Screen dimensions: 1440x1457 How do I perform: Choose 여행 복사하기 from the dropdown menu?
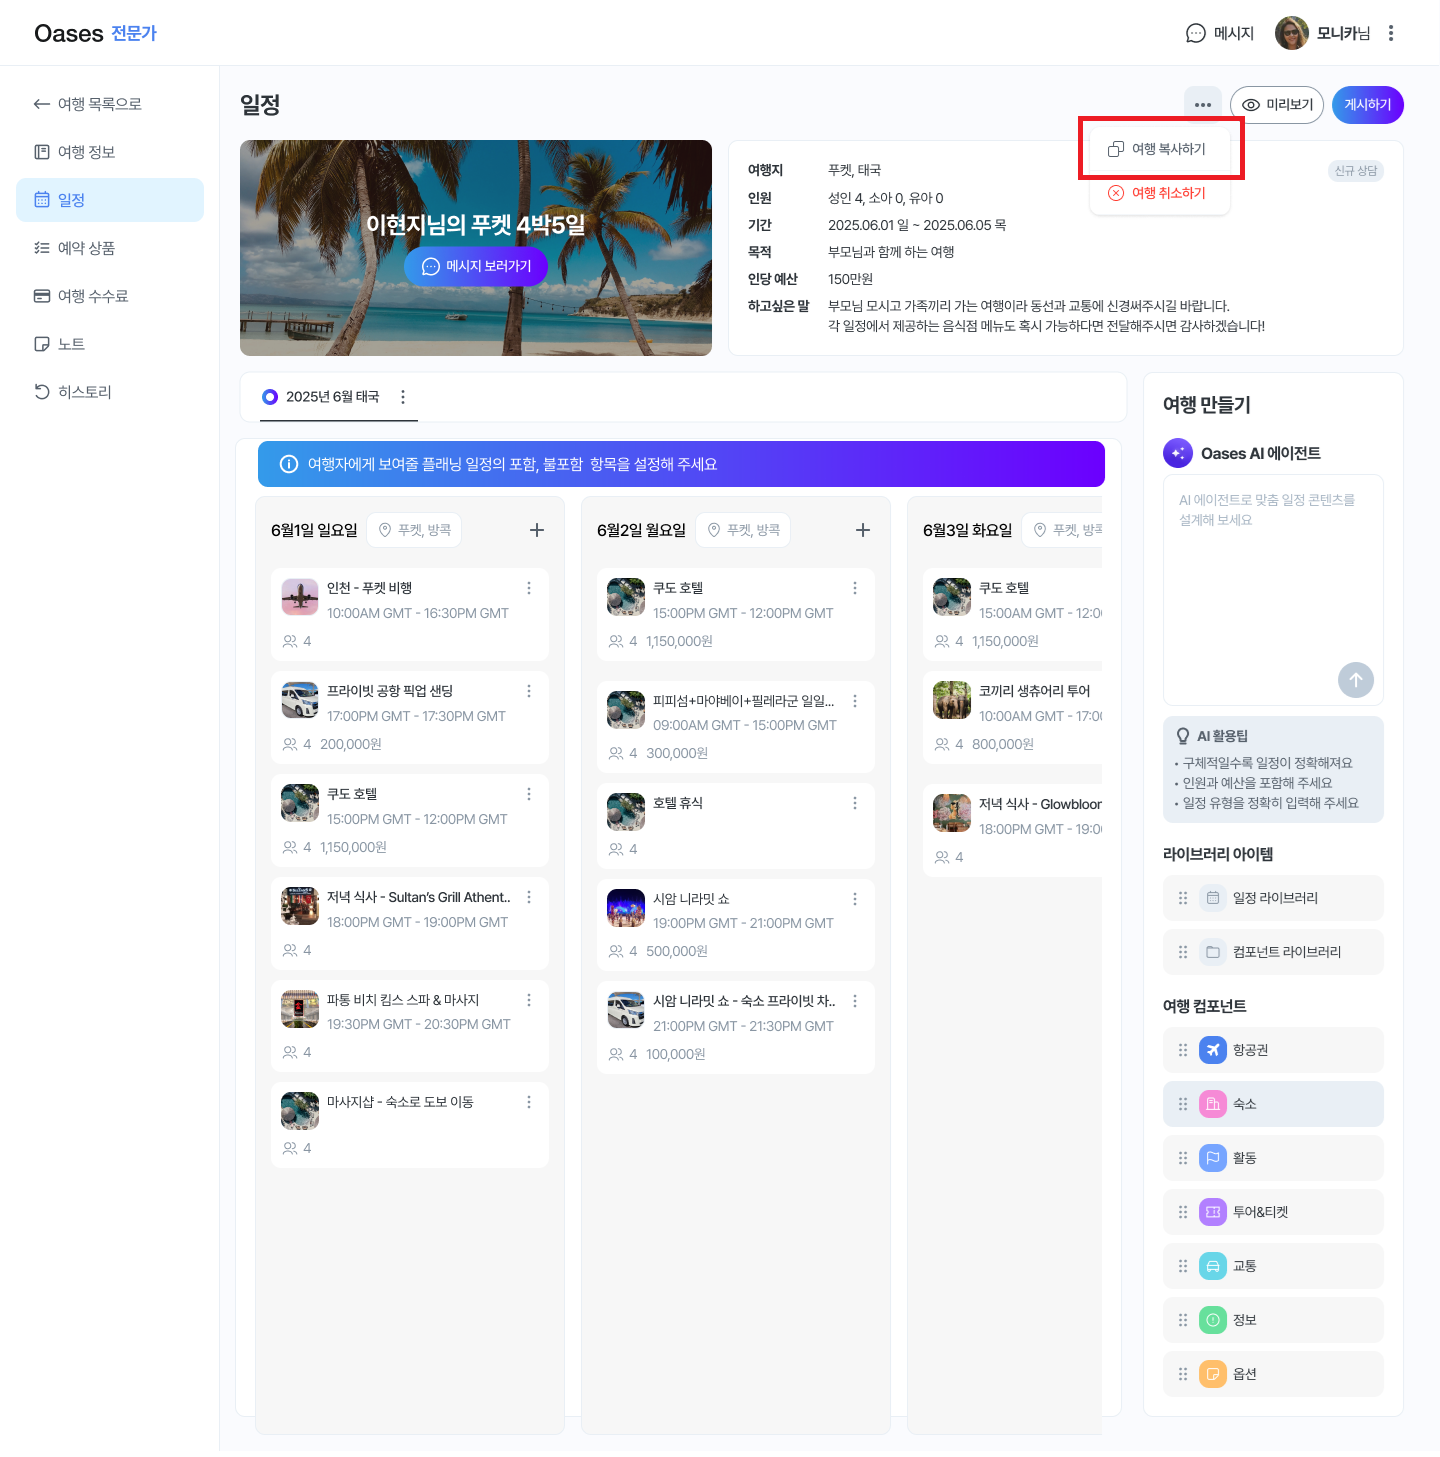coord(1160,149)
